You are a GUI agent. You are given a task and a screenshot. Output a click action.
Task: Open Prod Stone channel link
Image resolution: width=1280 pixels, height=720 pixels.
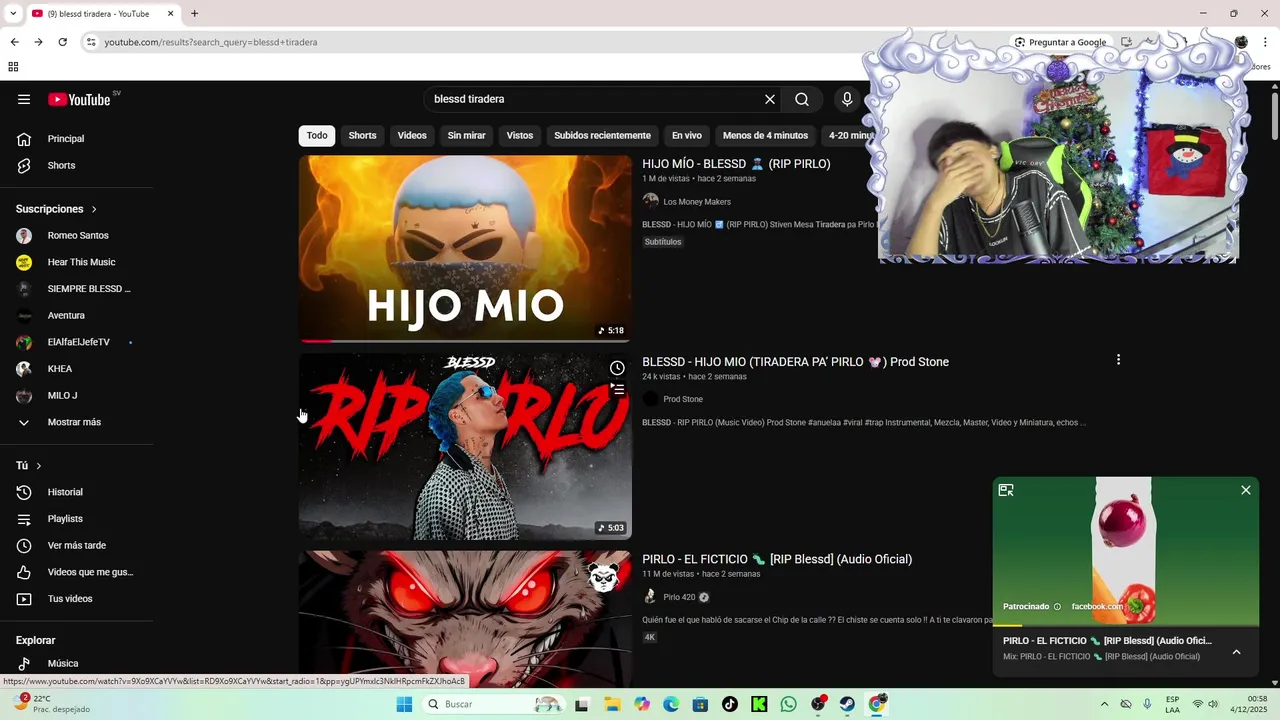pyautogui.click(x=683, y=399)
